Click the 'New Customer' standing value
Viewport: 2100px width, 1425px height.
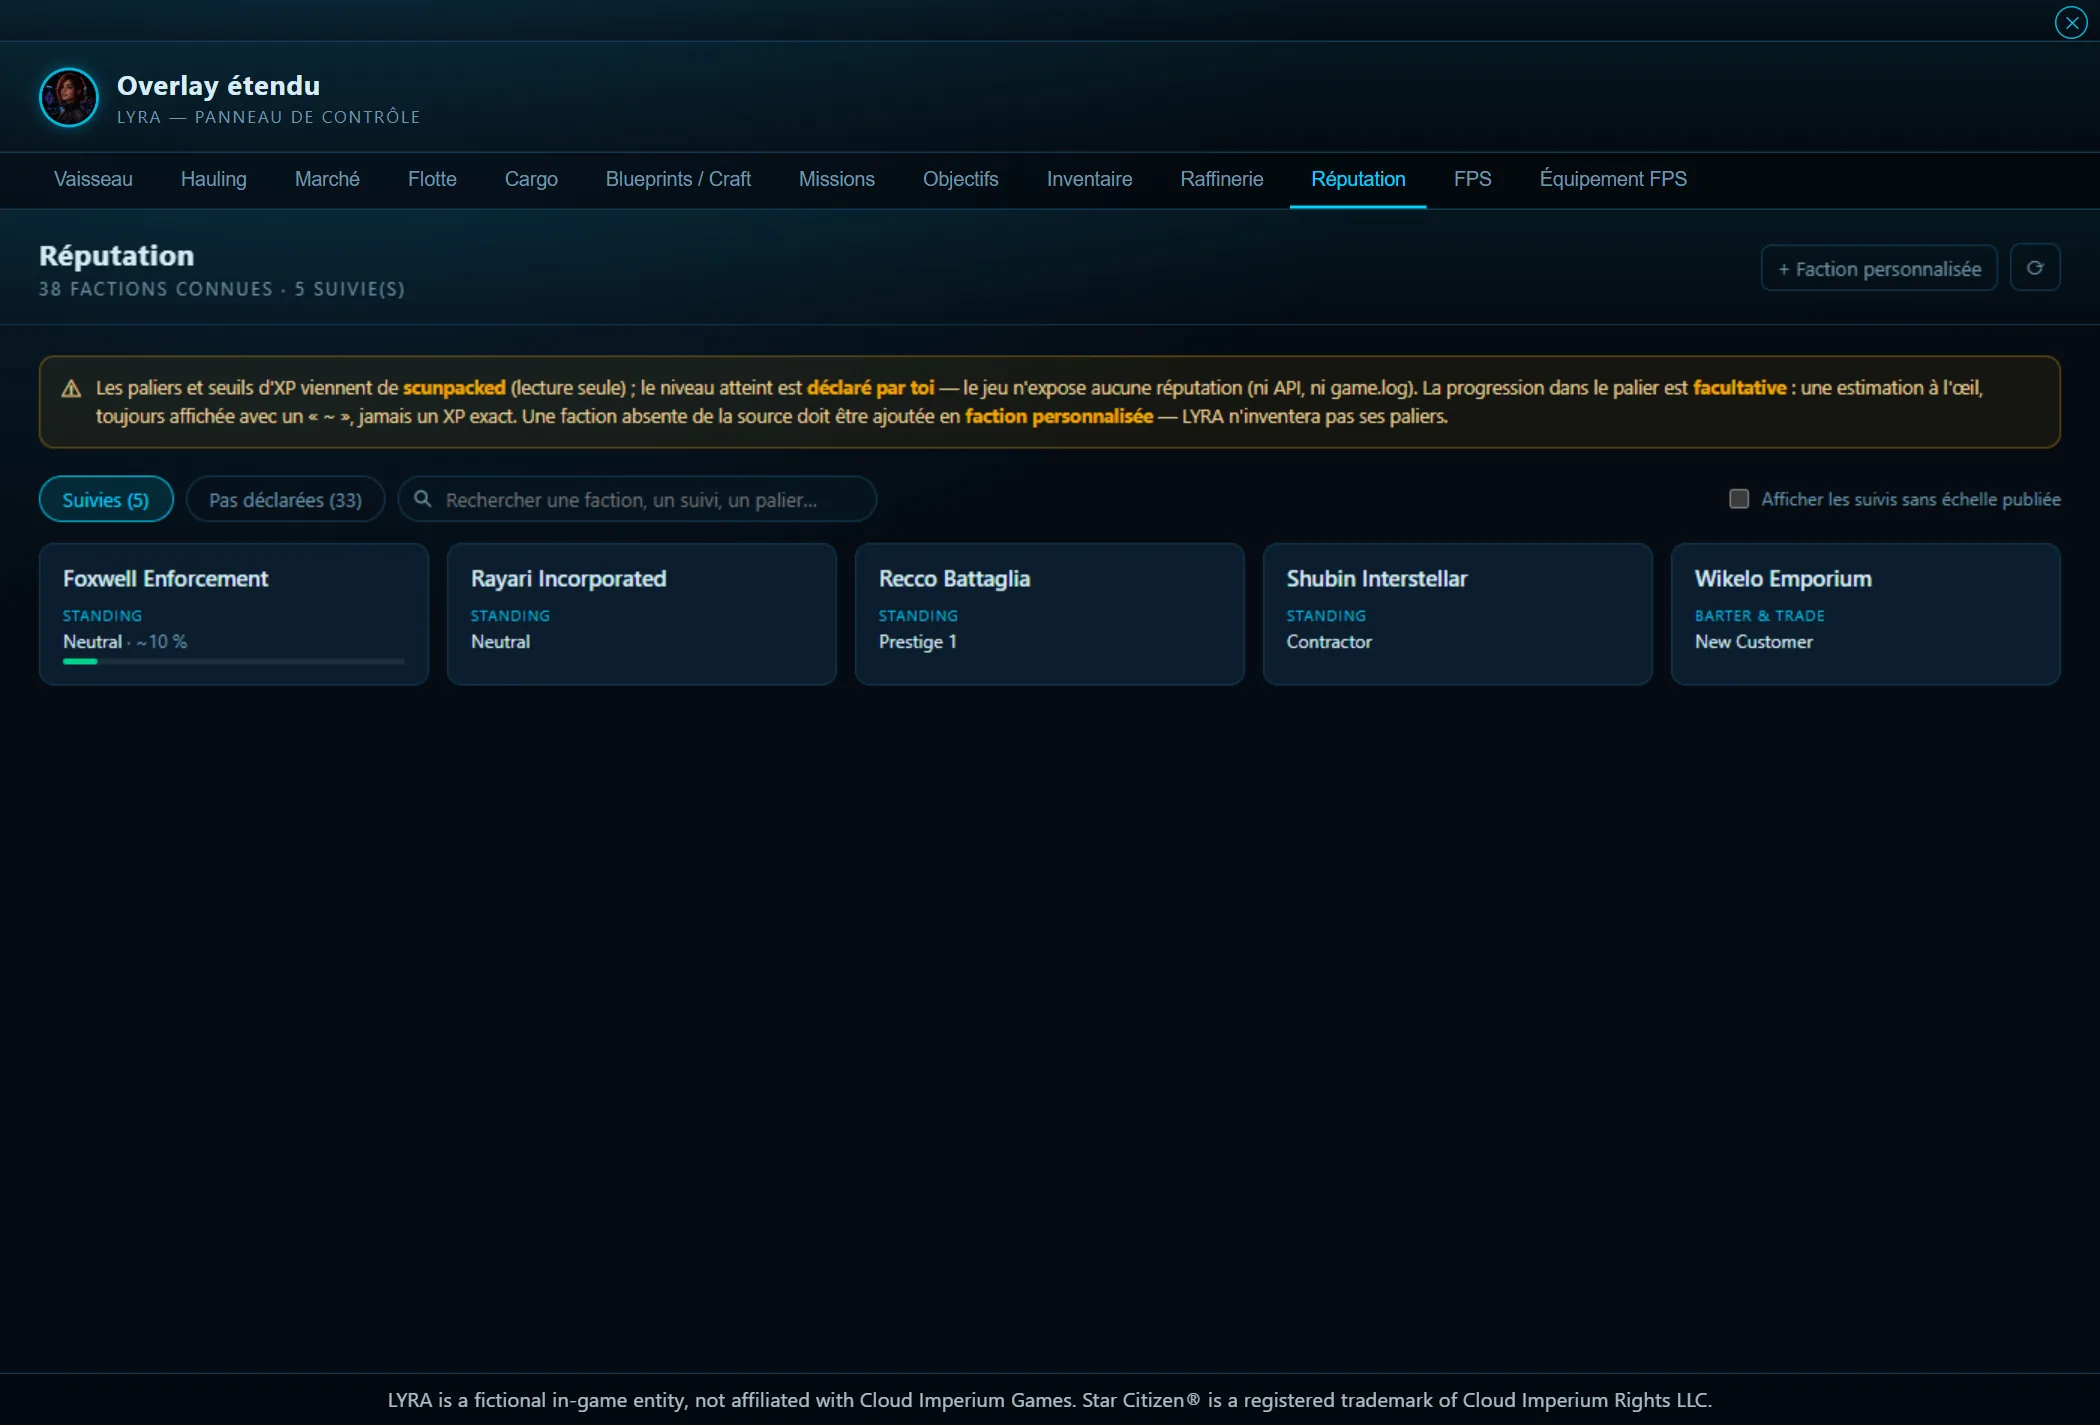pyautogui.click(x=1754, y=642)
